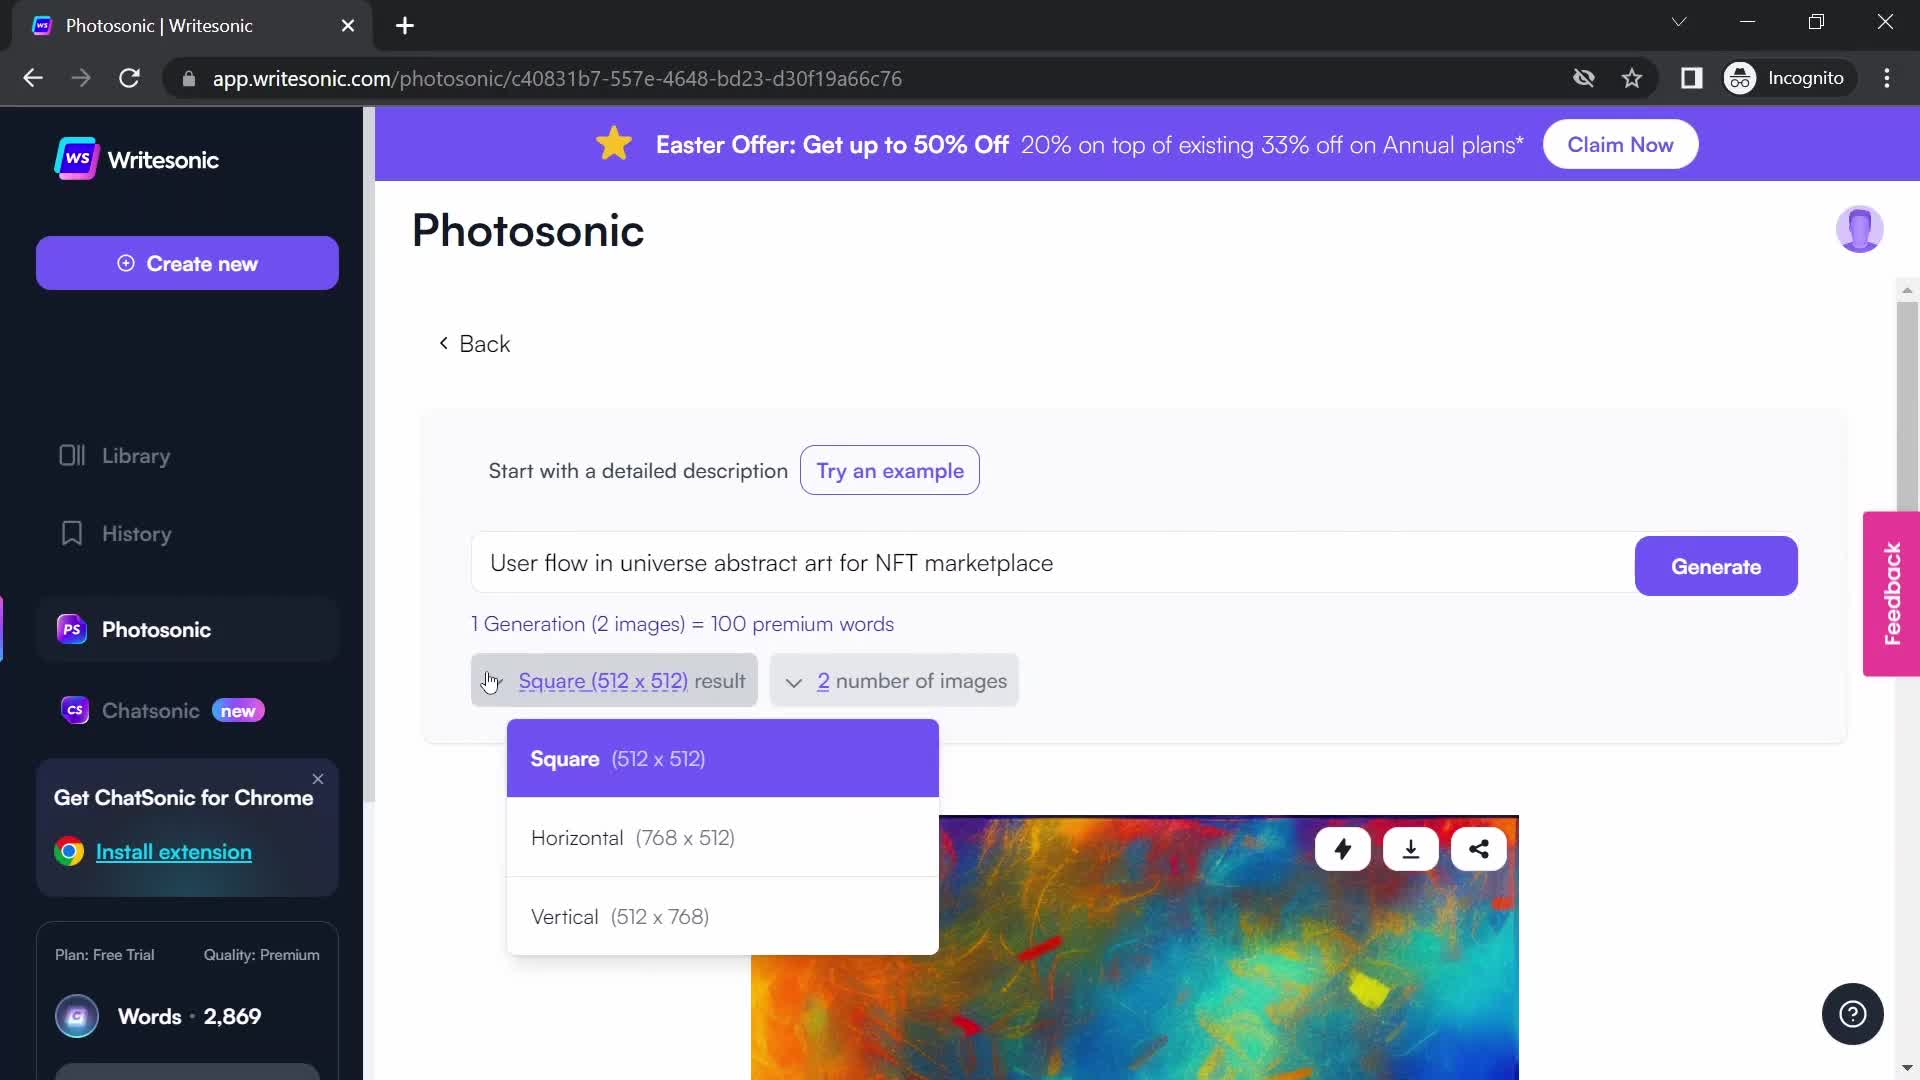Screen dimensions: 1920x1080
Task: Click the Generate button
Action: click(x=1718, y=566)
